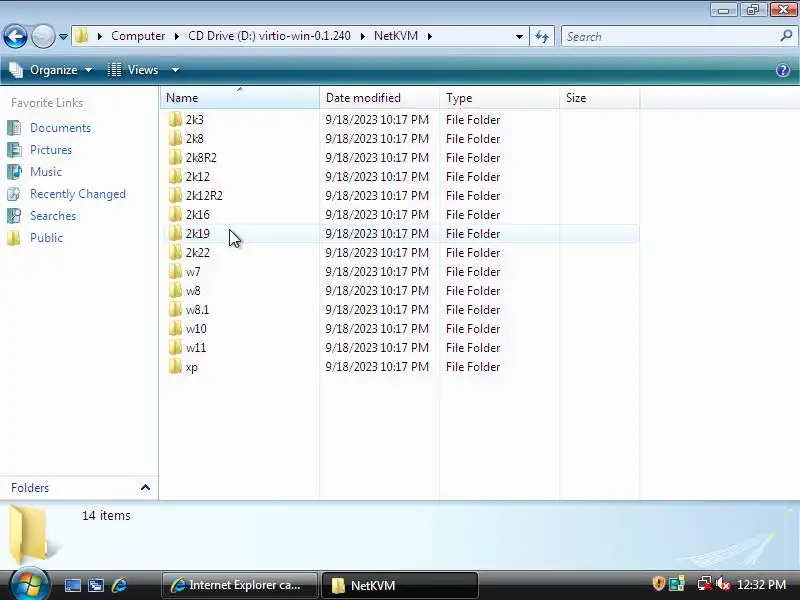This screenshot has width=800, height=600.
Task: Select the 2k19 folder name
Action: 197,234
